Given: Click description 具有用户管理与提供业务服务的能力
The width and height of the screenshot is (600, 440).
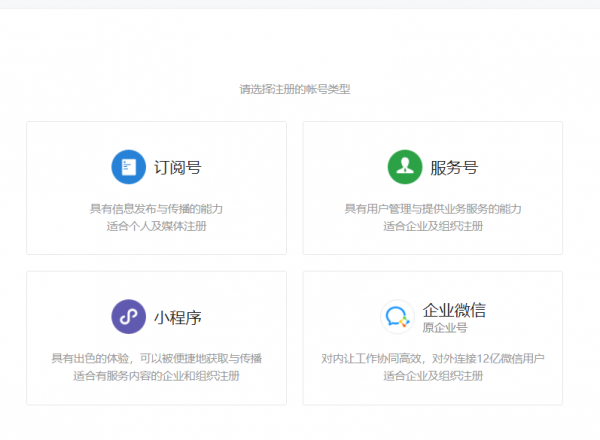Looking at the screenshot, I should 432,209.
